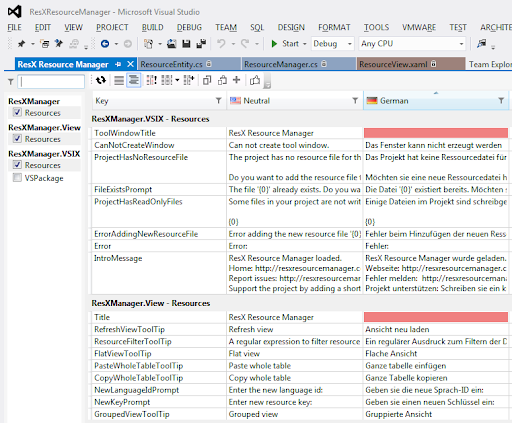Click the plus icon to add key
The width and height of the screenshot is (512, 423).
point(237,80)
